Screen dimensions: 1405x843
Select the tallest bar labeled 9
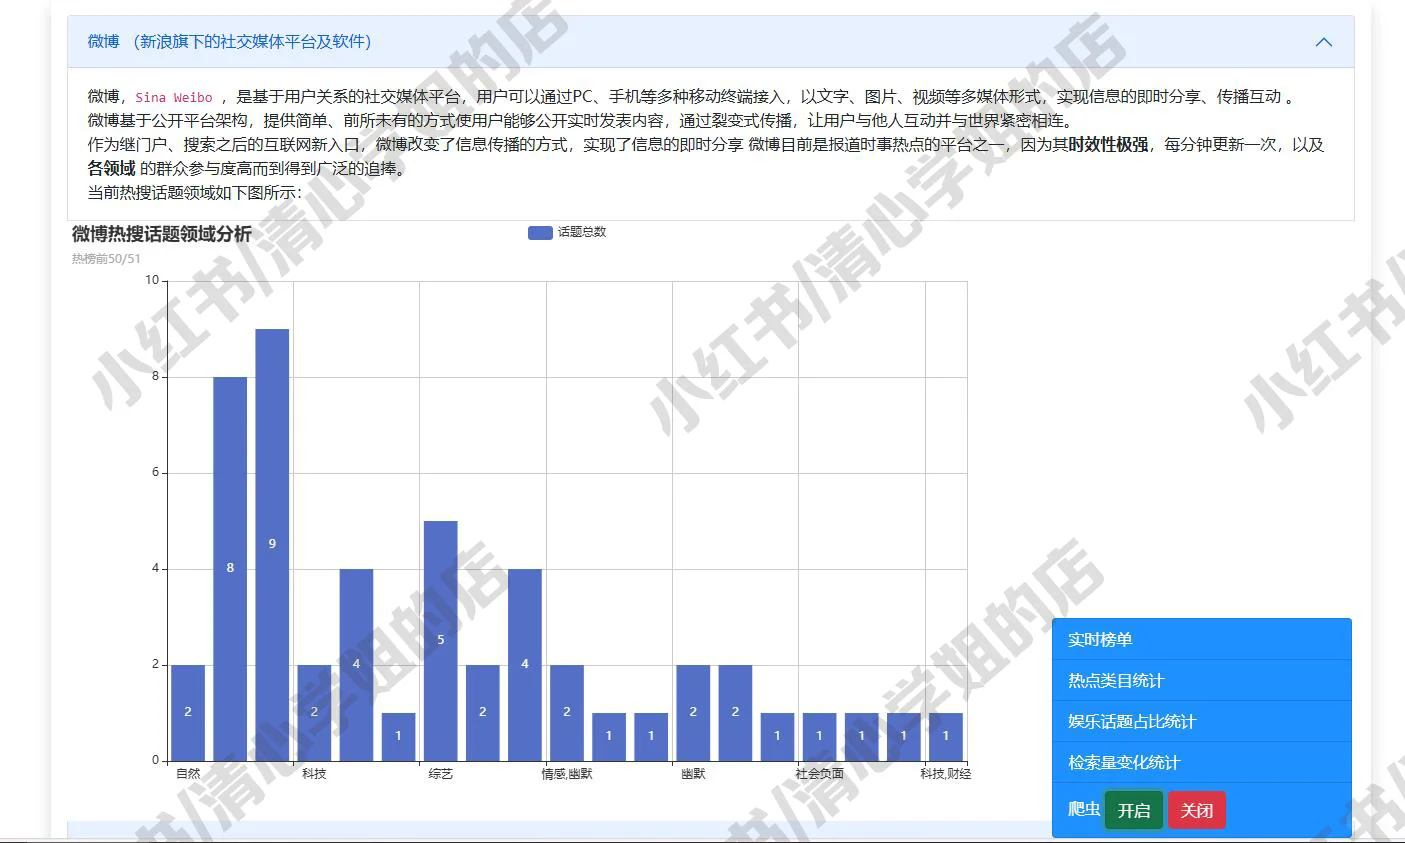click(x=272, y=545)
